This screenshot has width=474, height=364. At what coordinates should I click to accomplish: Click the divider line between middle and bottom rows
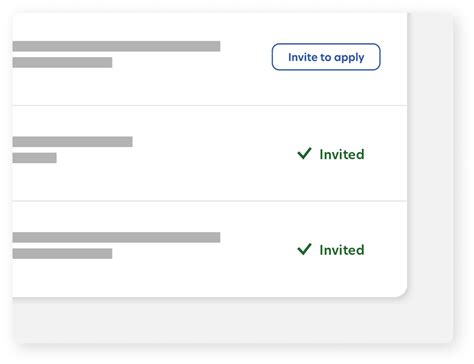(210, 201)
